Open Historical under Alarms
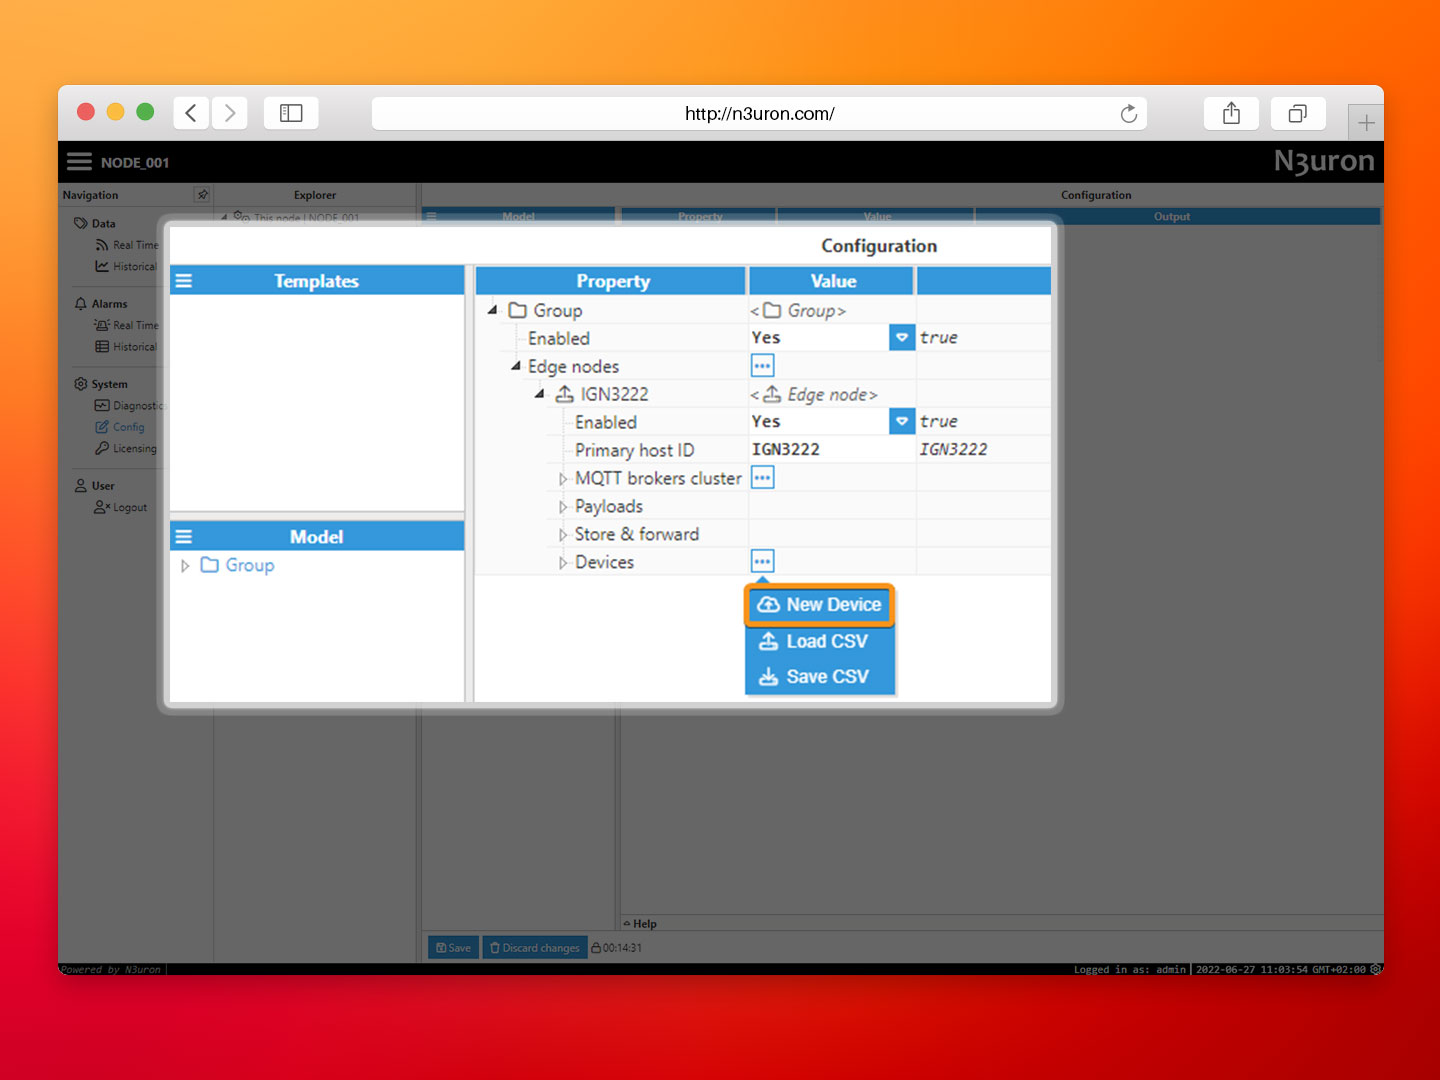Viewport: 1440px width, 1080px height. pyautogui.click(x=126, y=347)
